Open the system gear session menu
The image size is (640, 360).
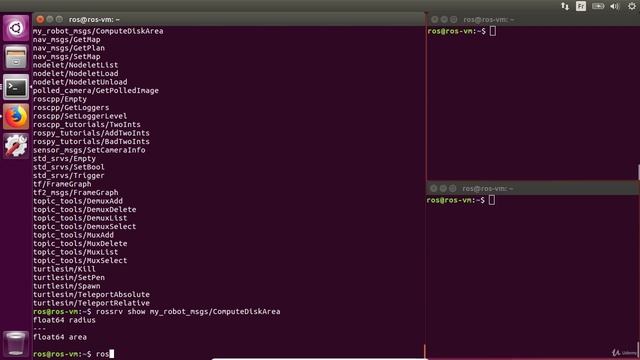tap(632, 6)
